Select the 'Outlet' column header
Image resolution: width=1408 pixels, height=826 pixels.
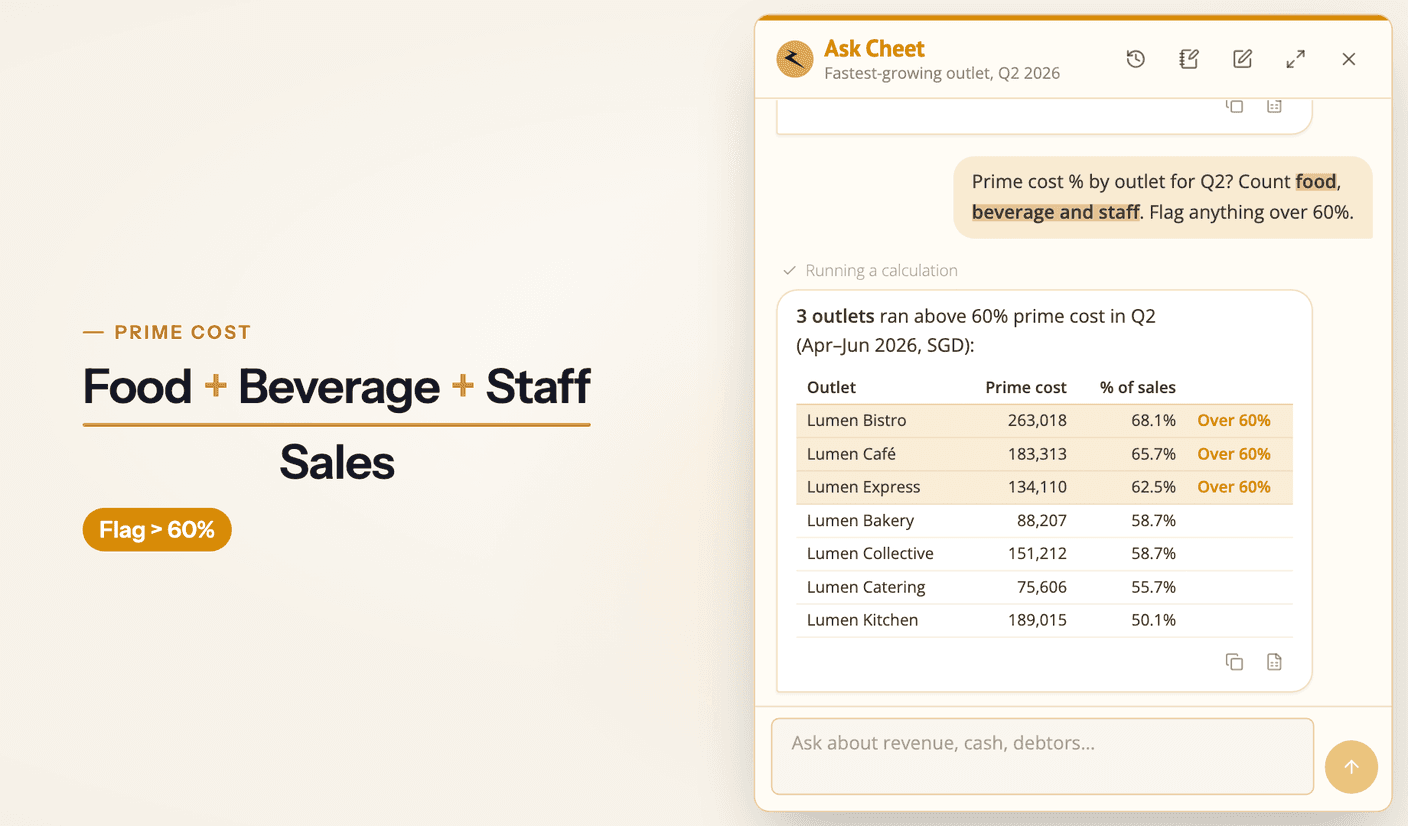831,387
